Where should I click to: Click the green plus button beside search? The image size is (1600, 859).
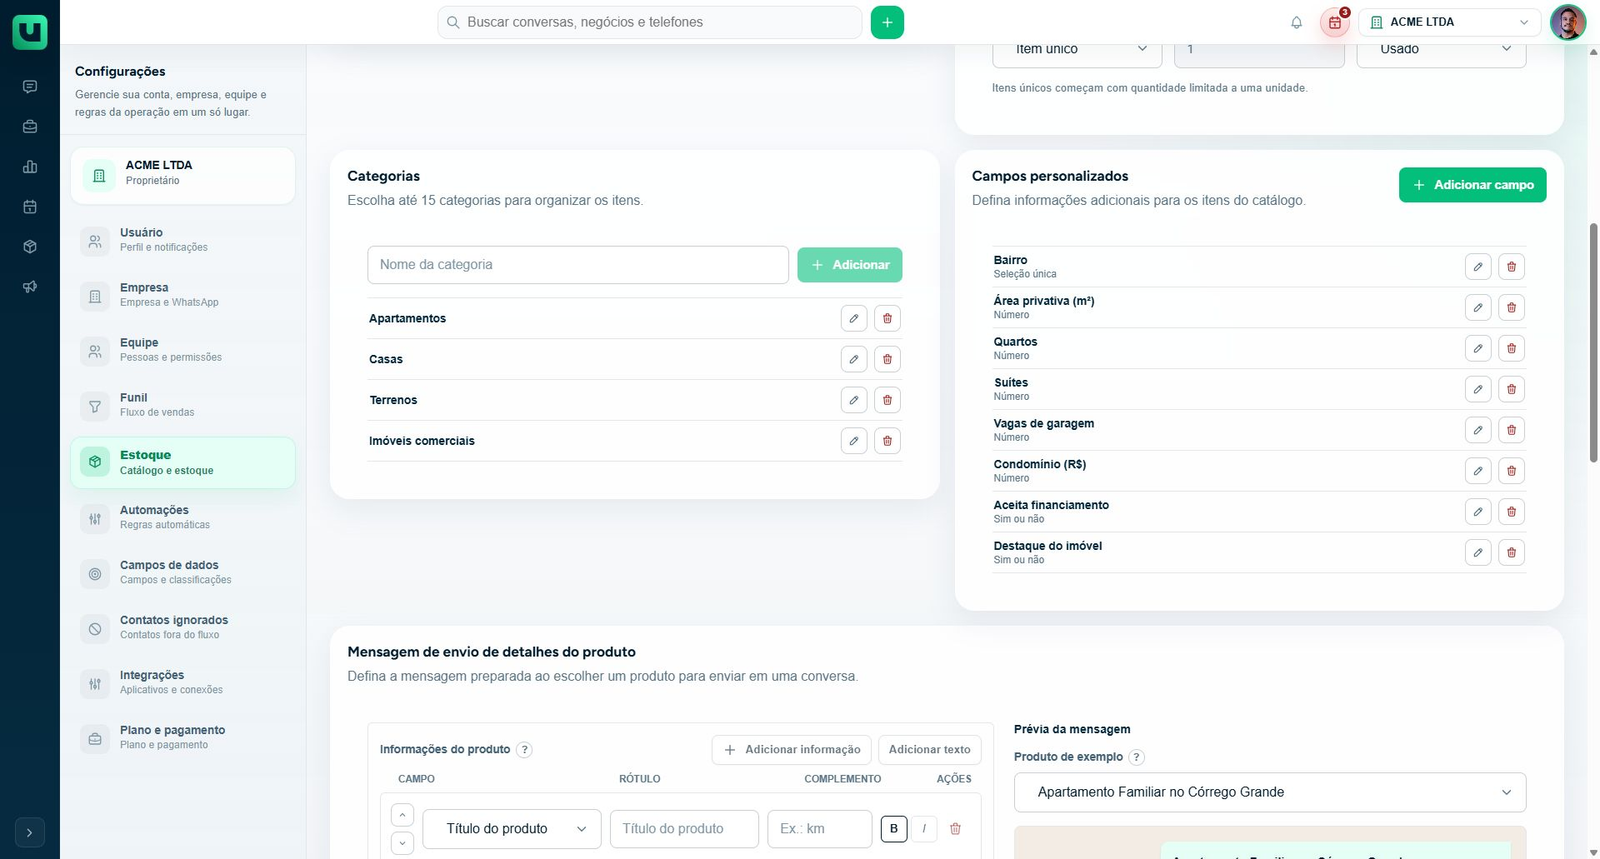[x=887, y=22]
